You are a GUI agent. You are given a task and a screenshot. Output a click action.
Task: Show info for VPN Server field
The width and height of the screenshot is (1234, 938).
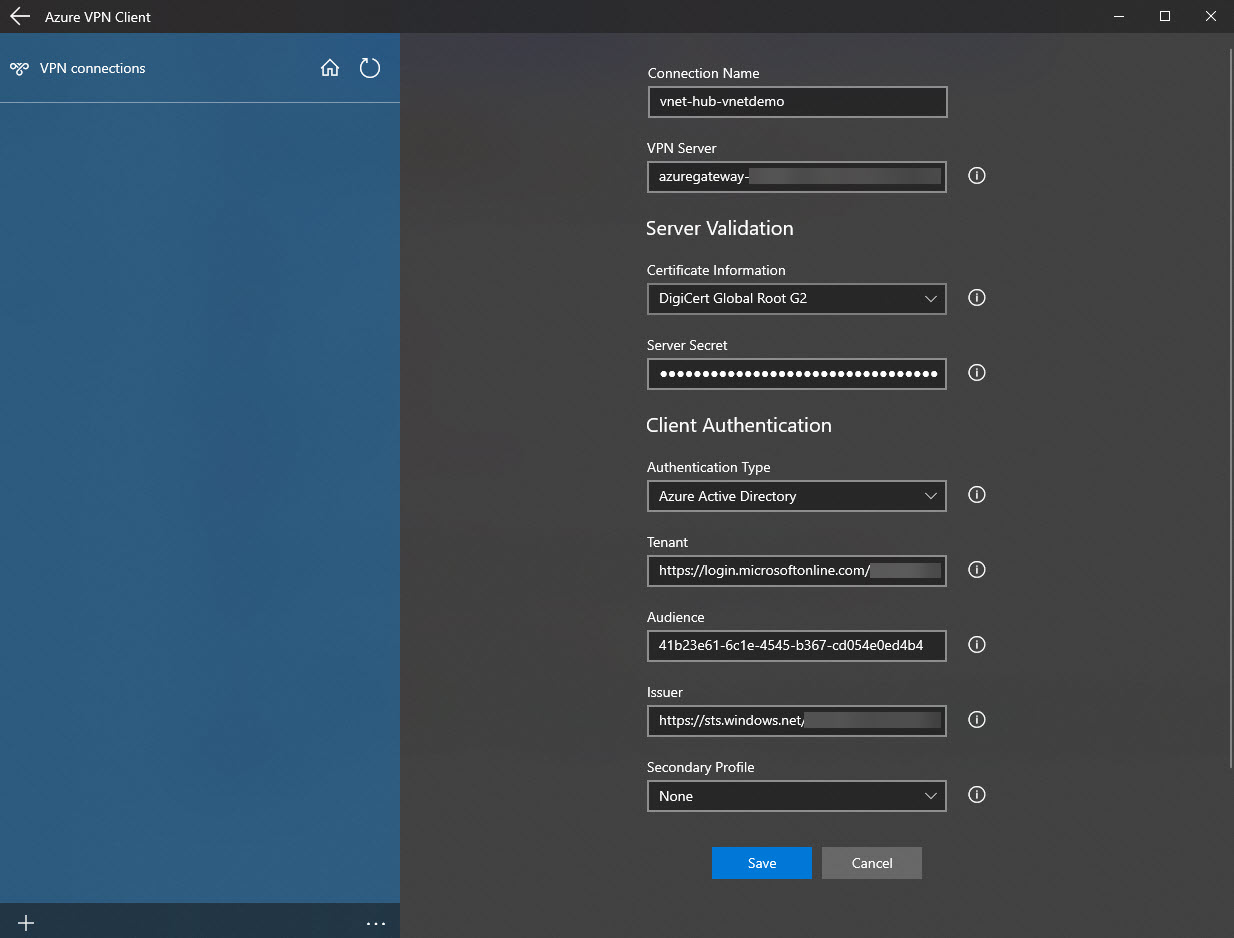click(977, 176)
